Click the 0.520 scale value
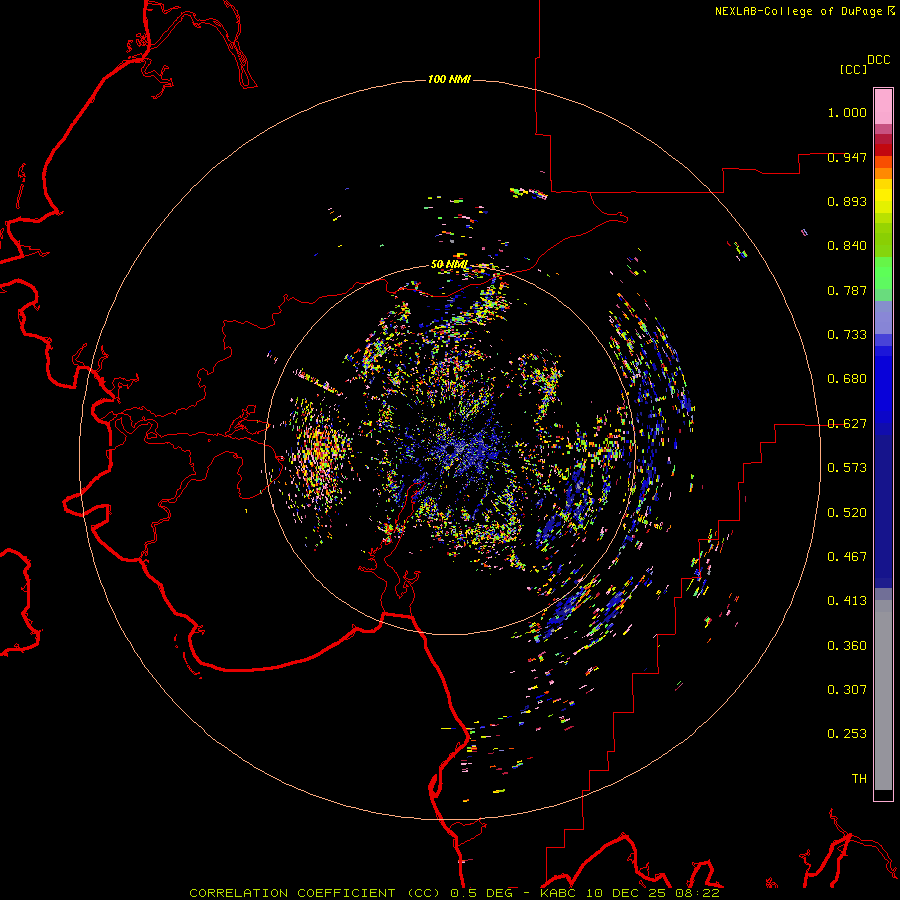The width and height of the screenshot is (900, 900). click(x=847, y=513)
